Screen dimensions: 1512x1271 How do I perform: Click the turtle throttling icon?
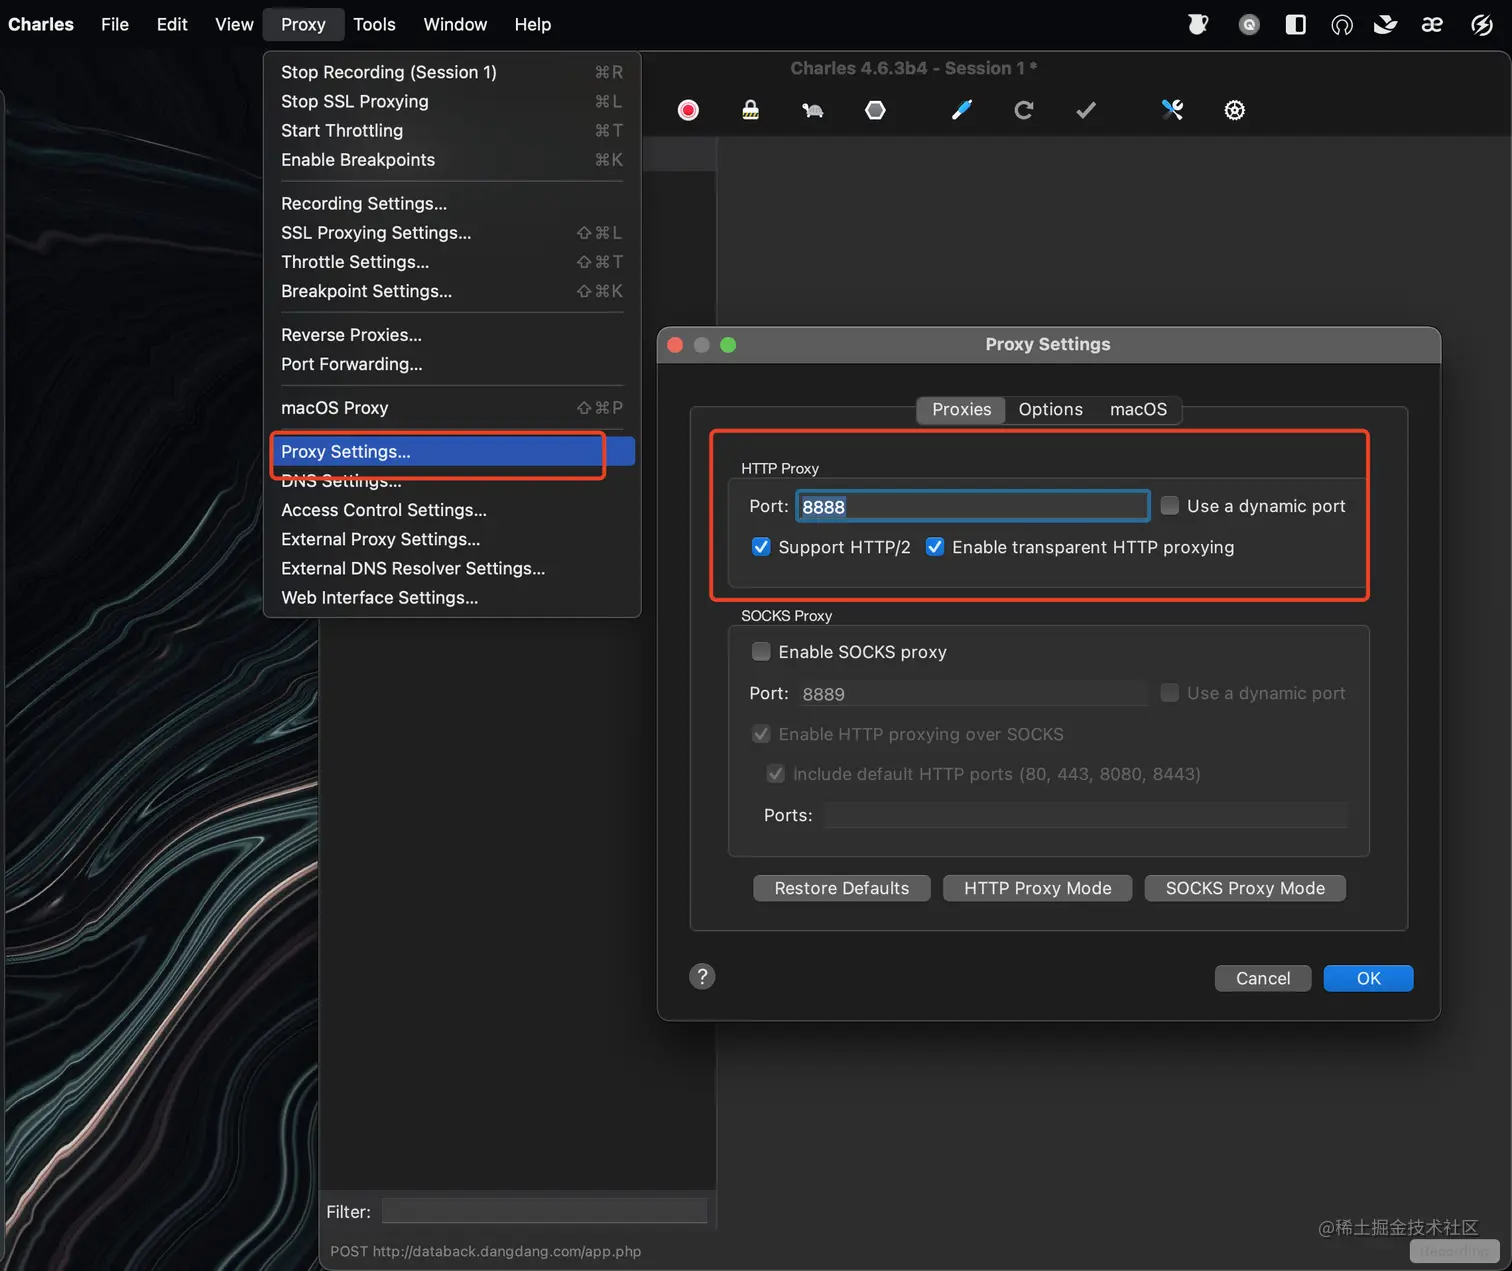tap(813, 110)
